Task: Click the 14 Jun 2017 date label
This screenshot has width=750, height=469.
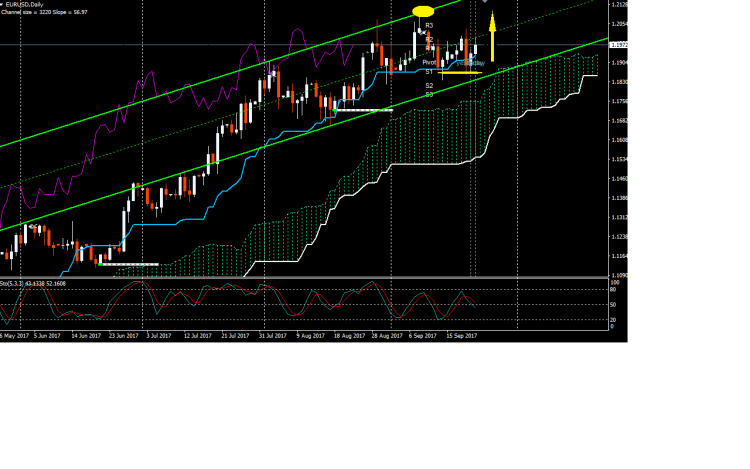Action: [86, 336]
